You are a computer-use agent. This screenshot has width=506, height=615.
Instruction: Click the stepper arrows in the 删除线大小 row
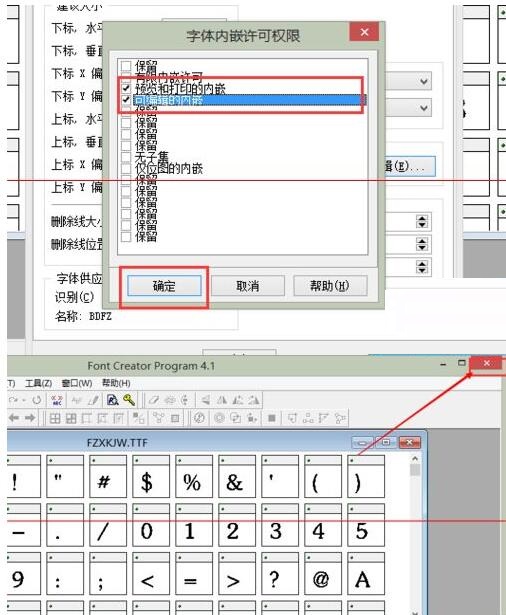[x=422, y=222]
